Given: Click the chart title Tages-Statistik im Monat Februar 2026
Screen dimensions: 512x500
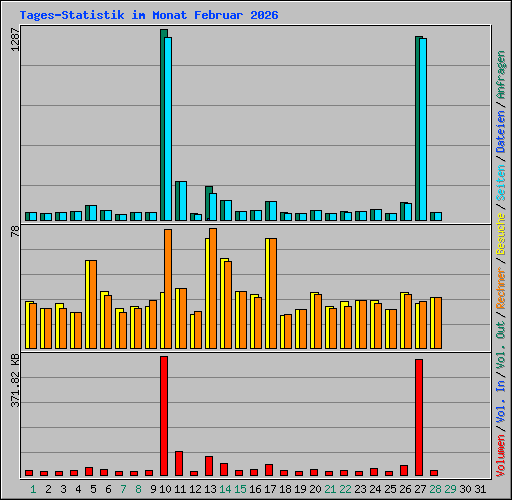Looking at the screenshot, I should point(149,15).
